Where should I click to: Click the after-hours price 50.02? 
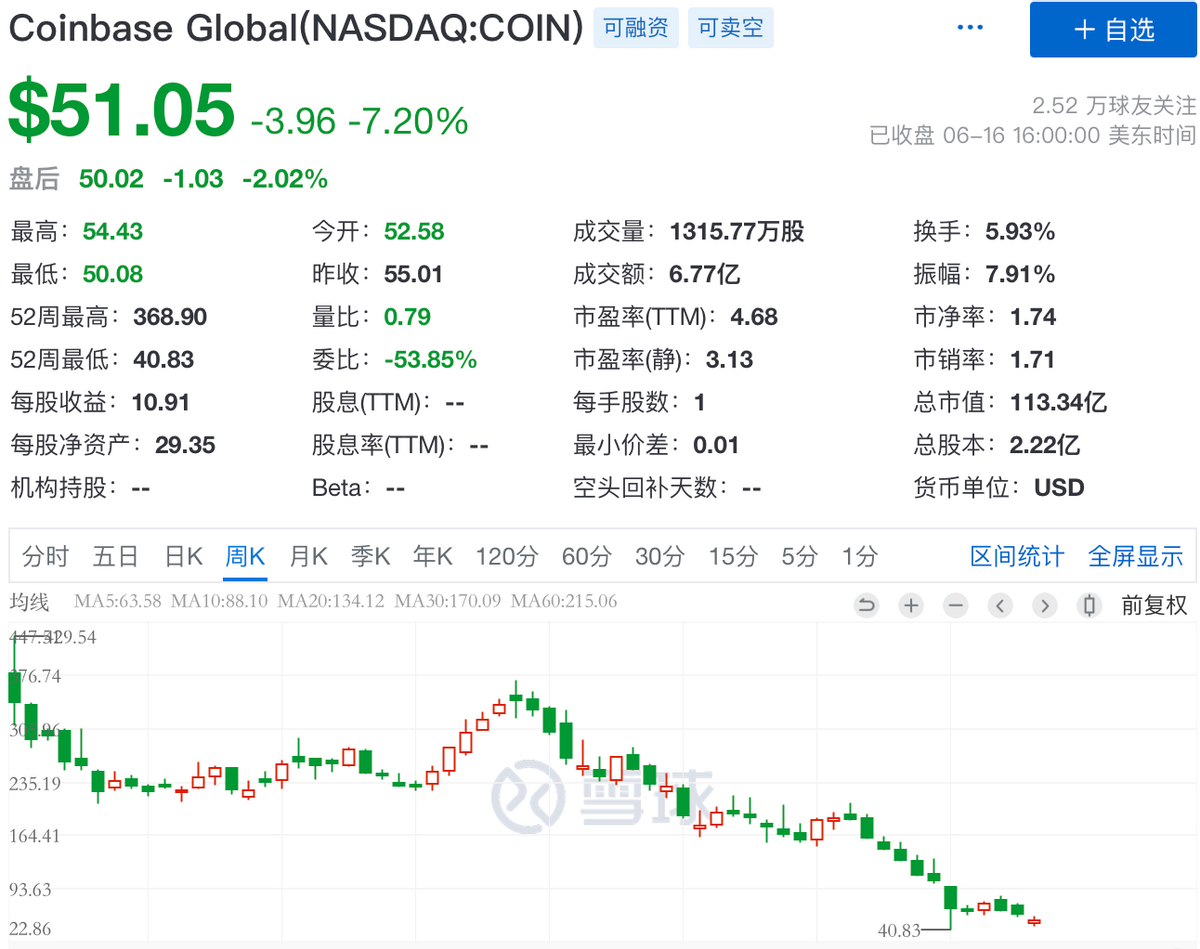(x=111, y=179)
